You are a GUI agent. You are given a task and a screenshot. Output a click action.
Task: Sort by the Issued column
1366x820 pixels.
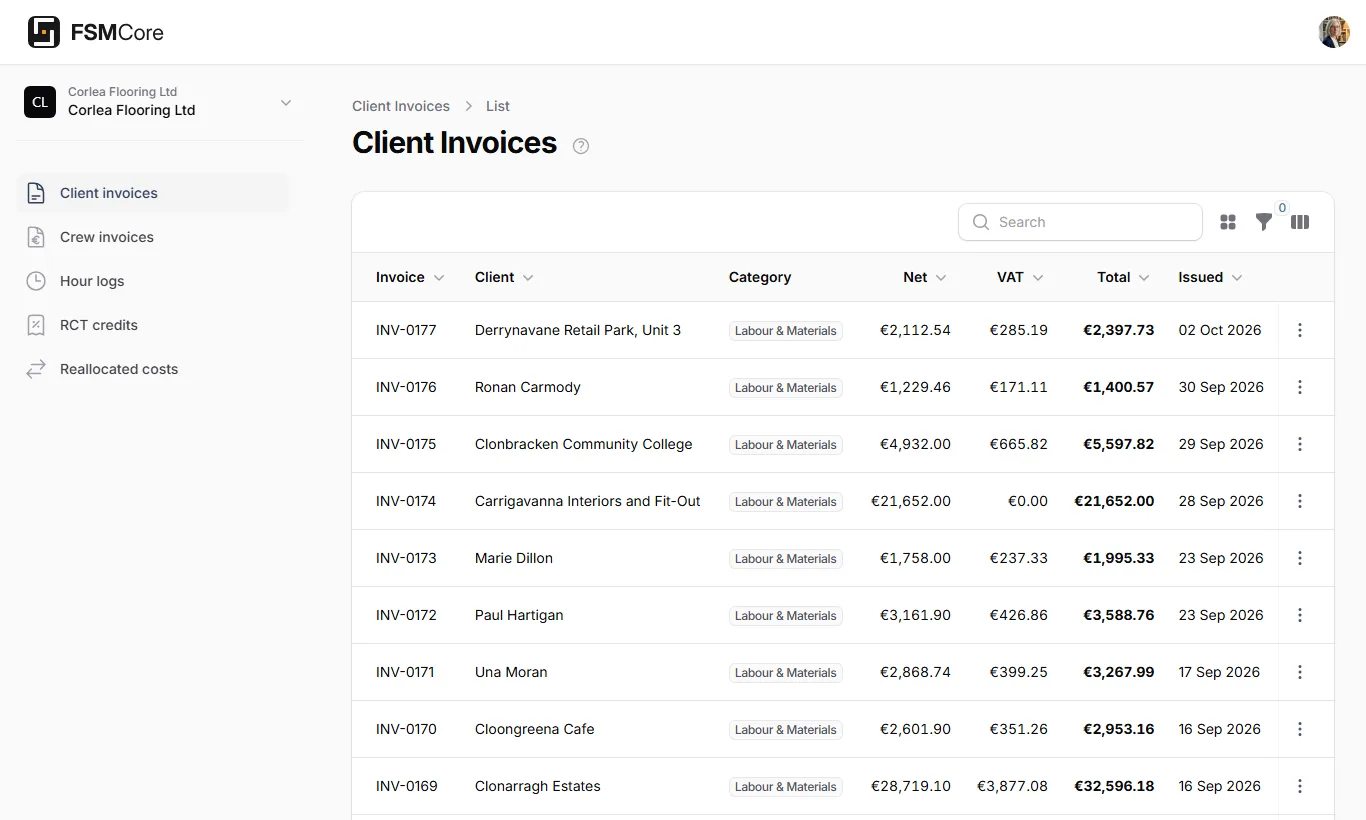[x=1210, y=277]
